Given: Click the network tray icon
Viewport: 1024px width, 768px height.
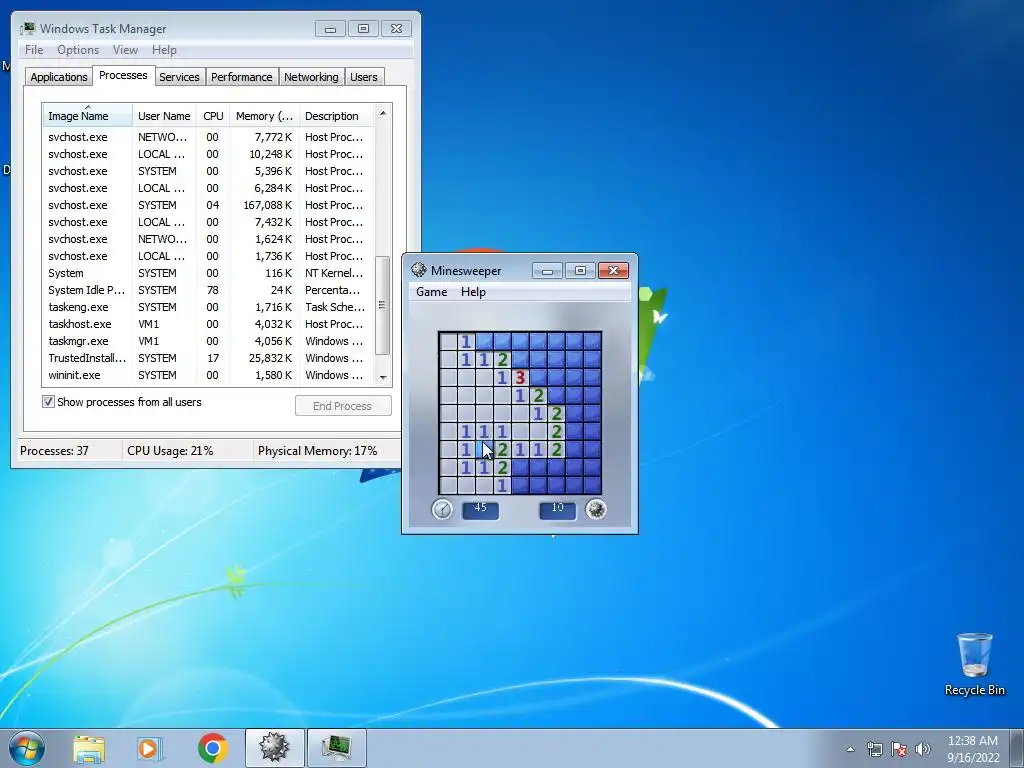Looking at the screenshot, I should pos(874,749).
